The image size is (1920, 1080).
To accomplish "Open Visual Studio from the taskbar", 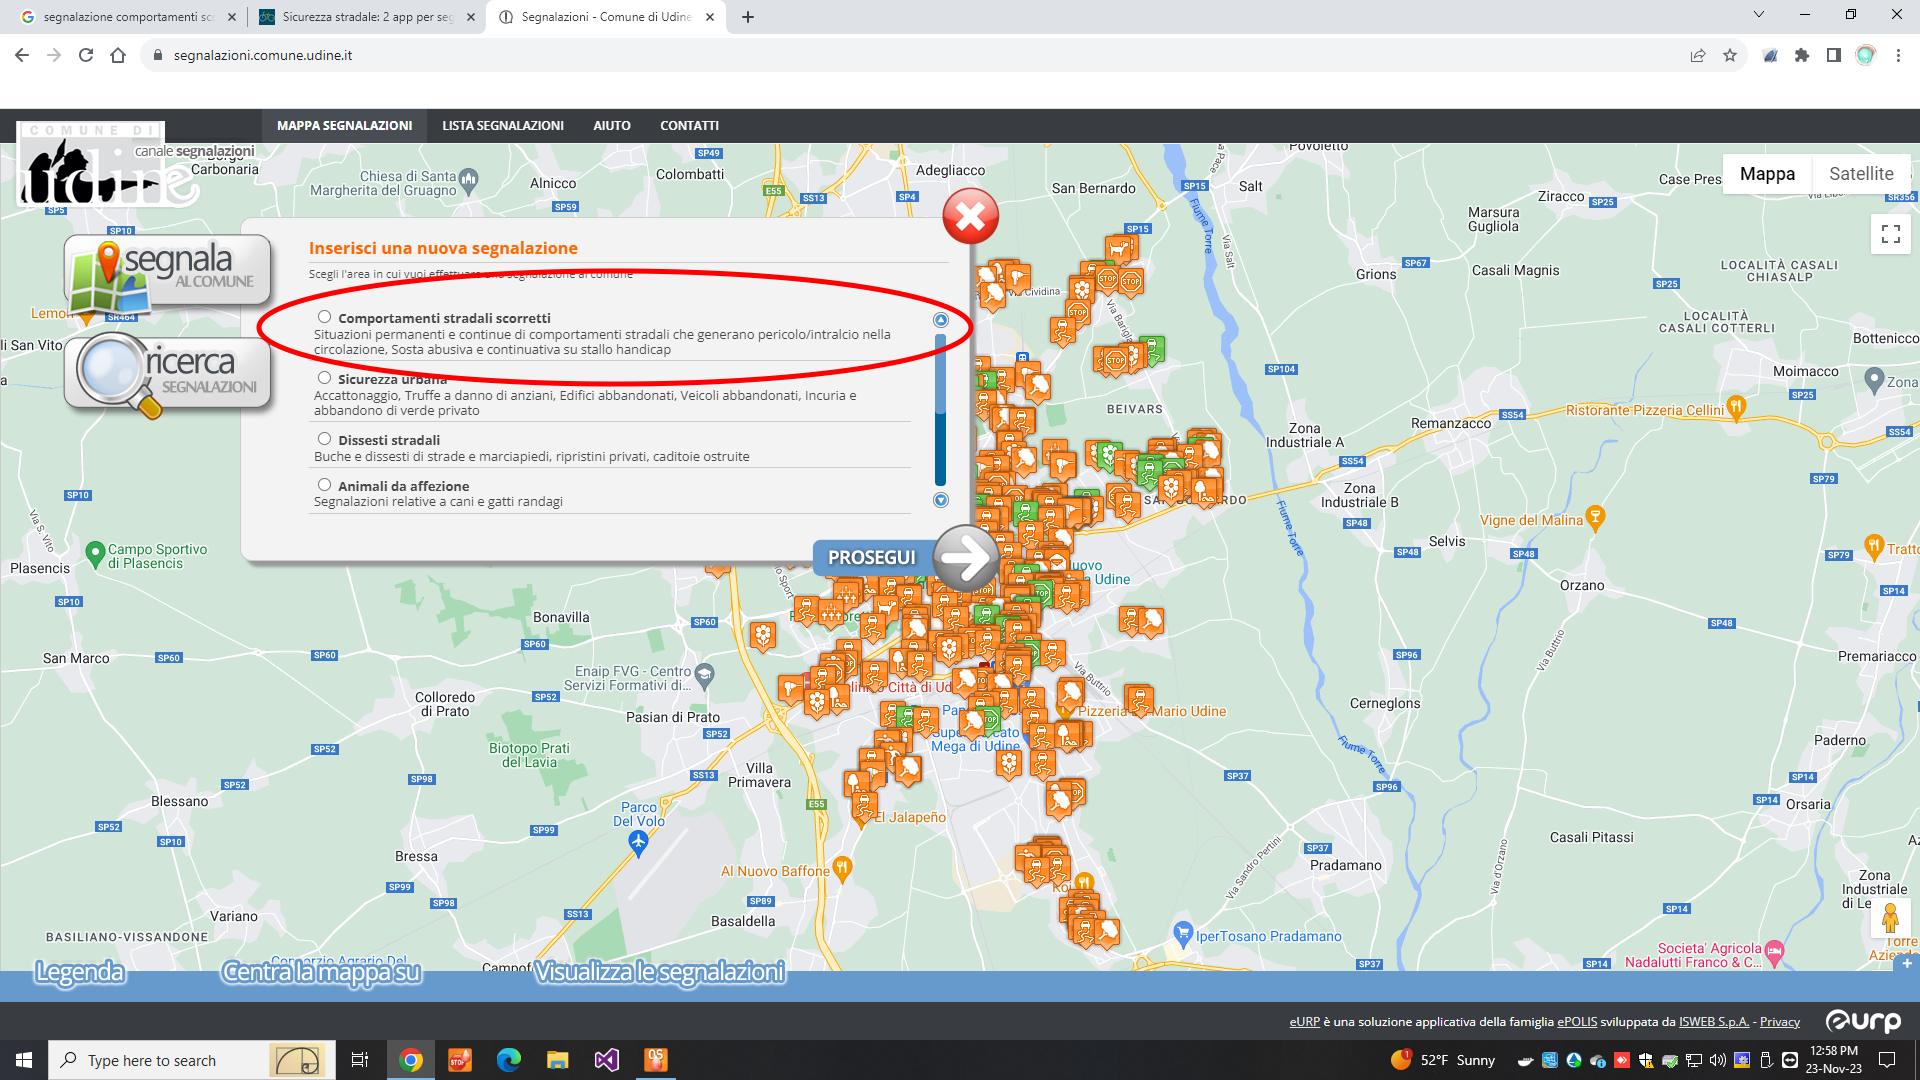I will [607, 1060].
